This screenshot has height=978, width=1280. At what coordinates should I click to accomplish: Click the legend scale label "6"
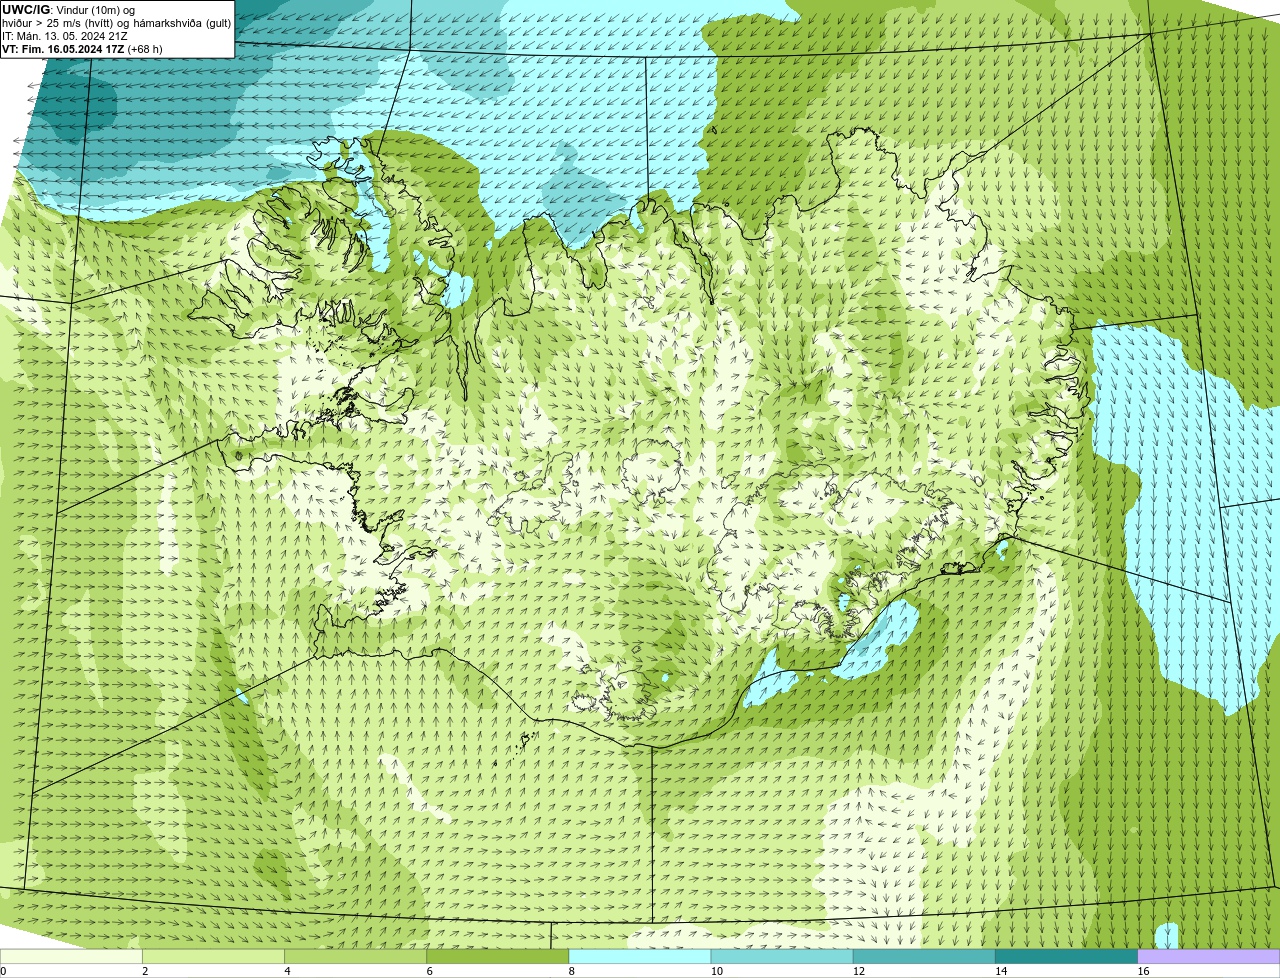[429, 971]
